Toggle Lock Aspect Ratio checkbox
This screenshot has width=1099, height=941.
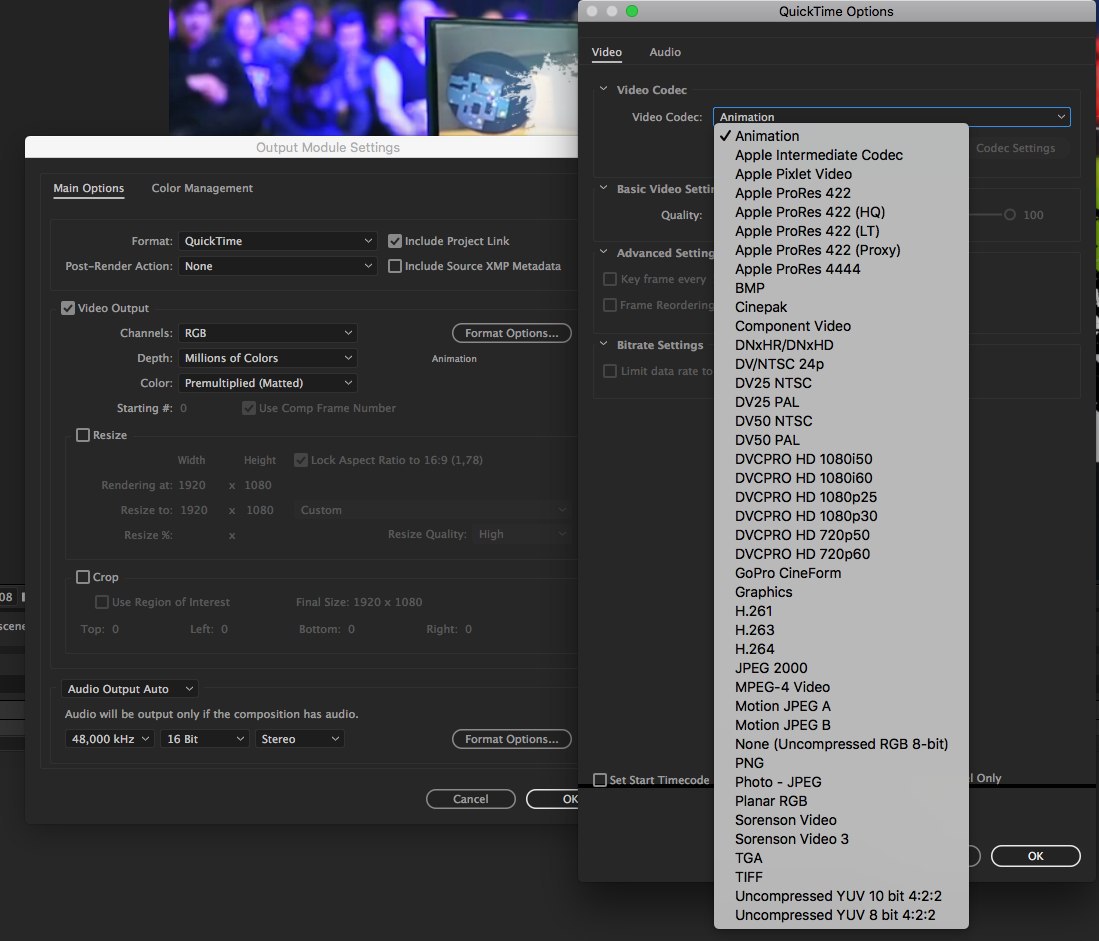pyautogui.click(x=301, y=460)
